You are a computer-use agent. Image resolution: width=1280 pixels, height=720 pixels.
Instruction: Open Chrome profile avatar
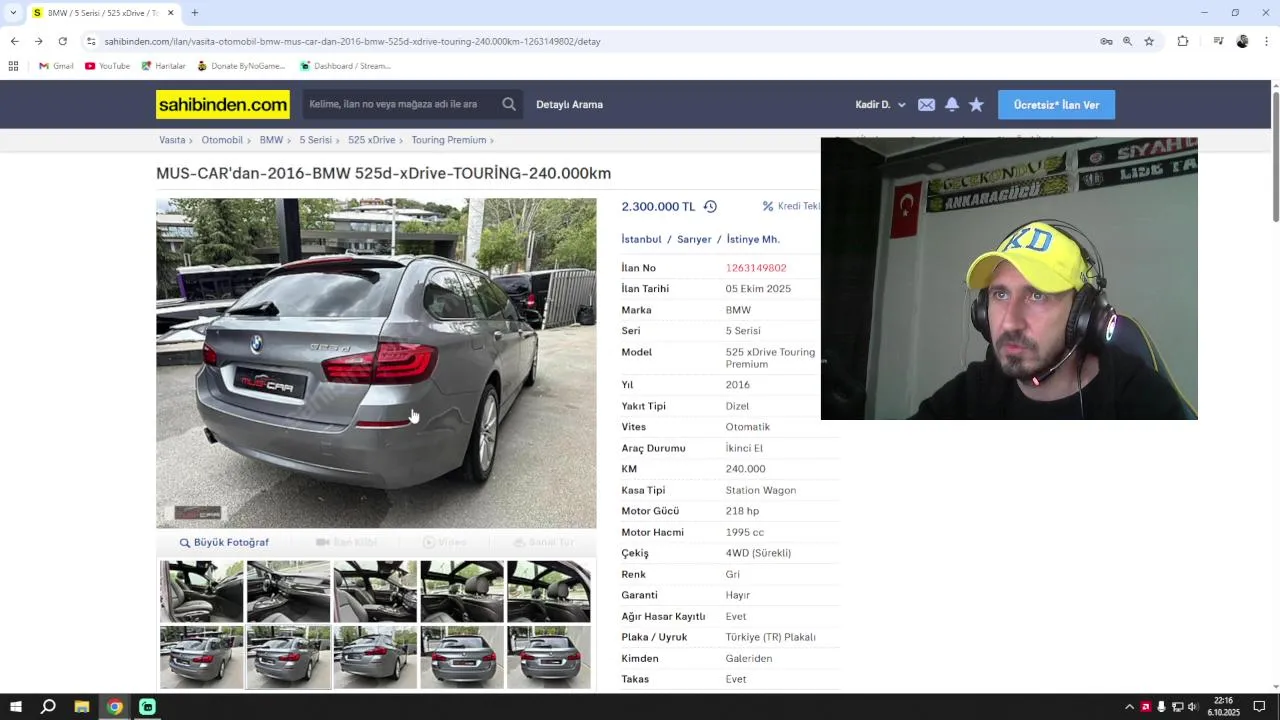1242,41
